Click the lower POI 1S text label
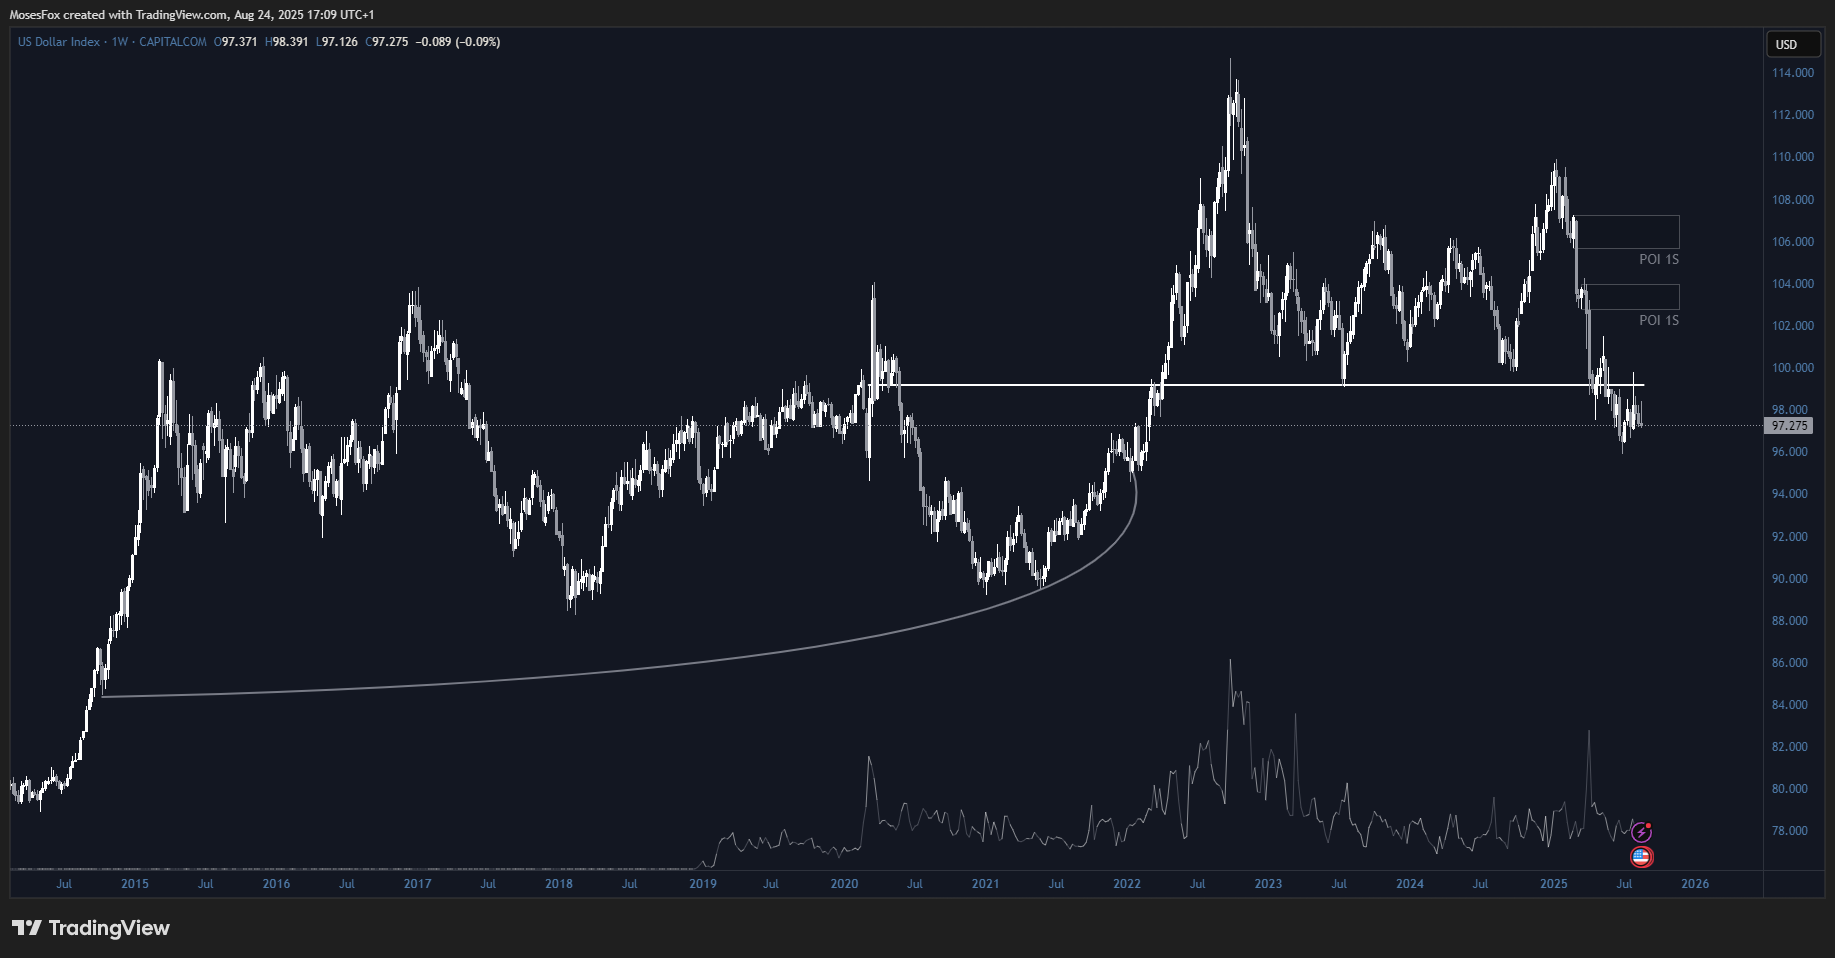Image resolution: width=1835 pixels, height=958 pixels. [1658, 320]
